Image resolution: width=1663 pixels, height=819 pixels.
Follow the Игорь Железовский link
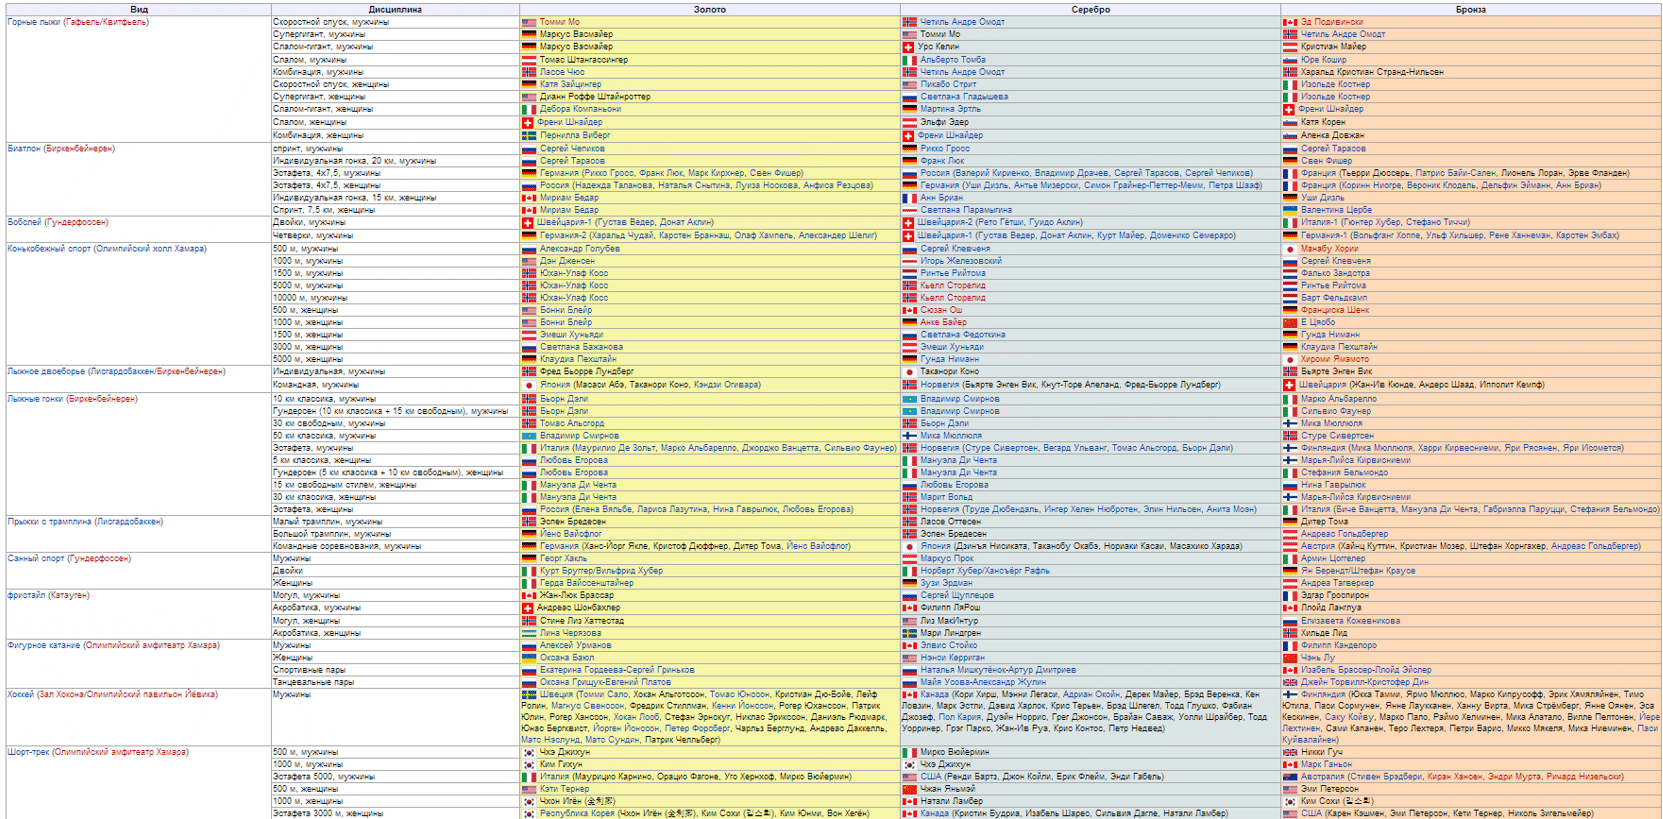point(960,261)
